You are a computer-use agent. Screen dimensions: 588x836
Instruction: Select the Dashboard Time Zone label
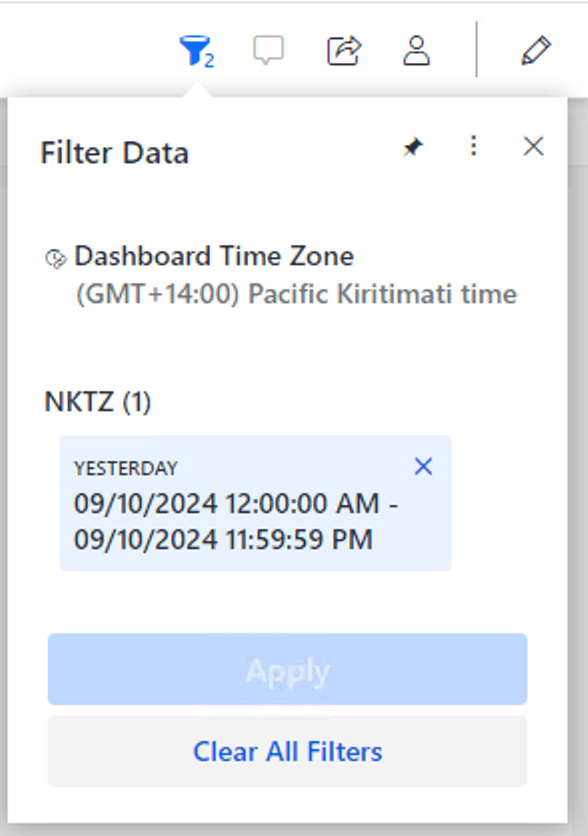214,256
